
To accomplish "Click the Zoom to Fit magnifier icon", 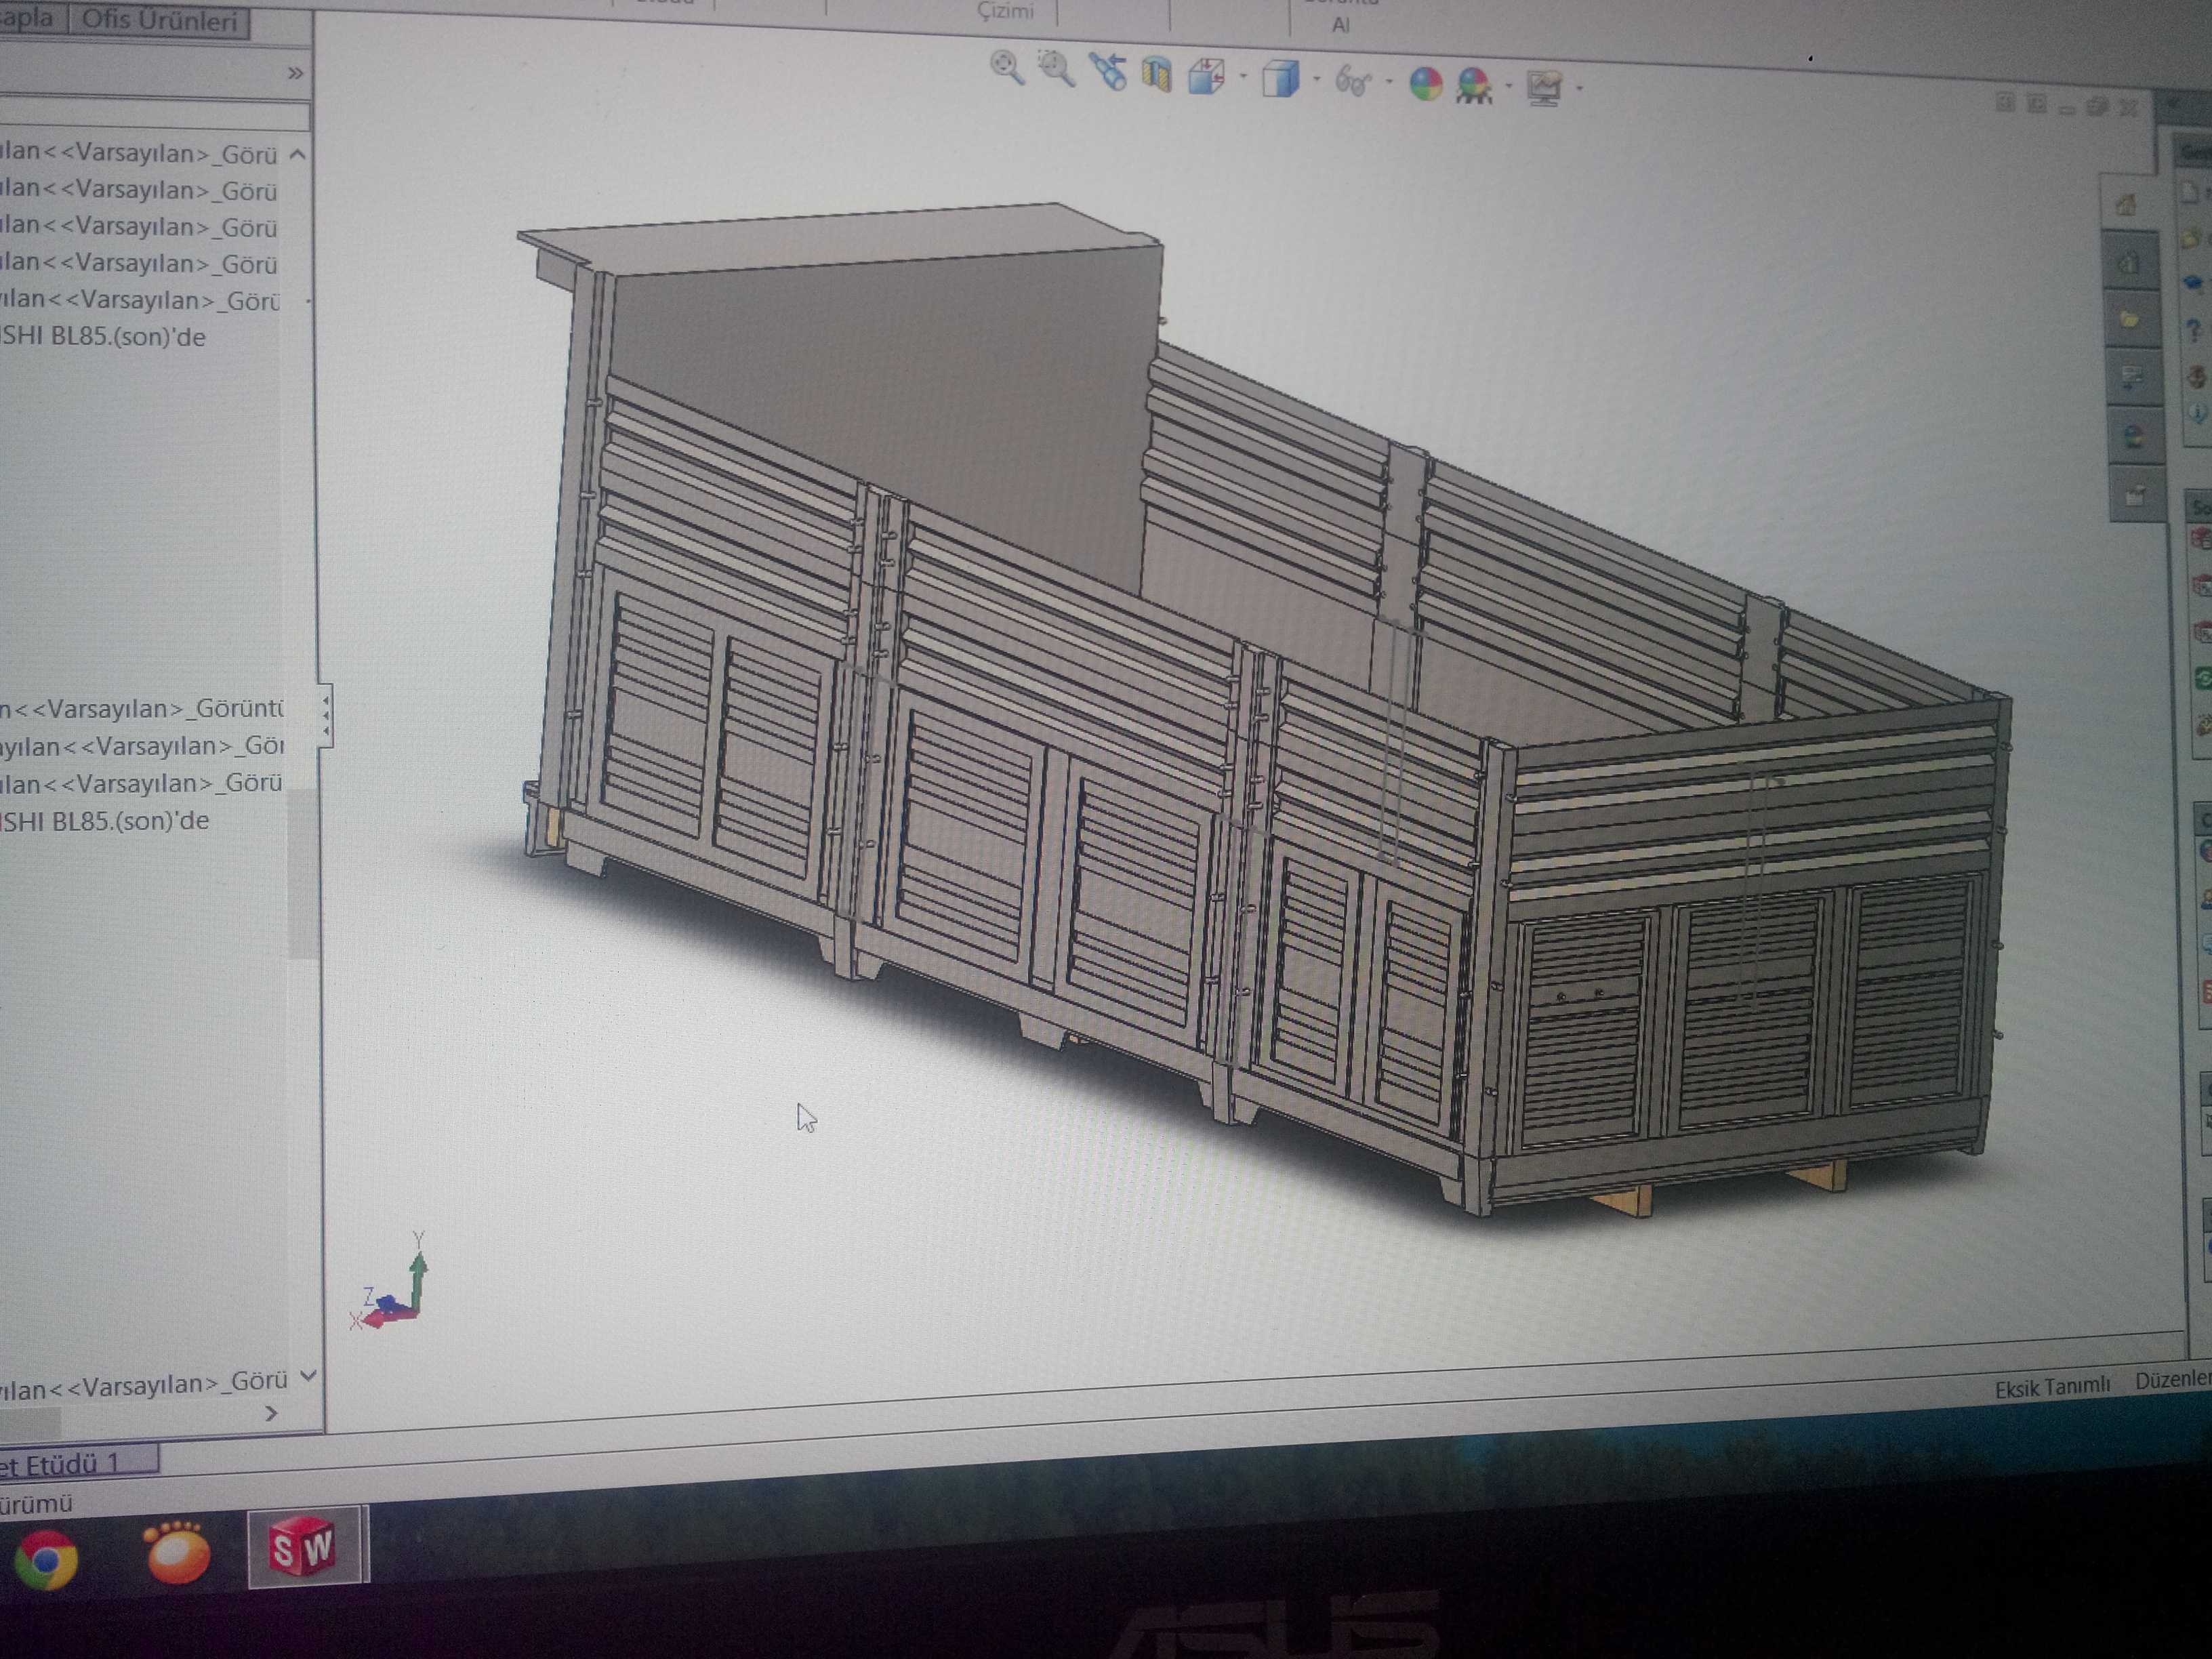I will point(1007,67).
